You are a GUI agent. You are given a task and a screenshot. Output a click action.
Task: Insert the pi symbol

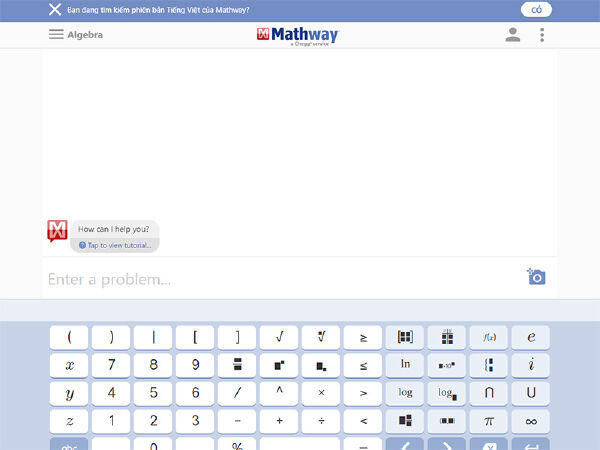pos(489,421)
